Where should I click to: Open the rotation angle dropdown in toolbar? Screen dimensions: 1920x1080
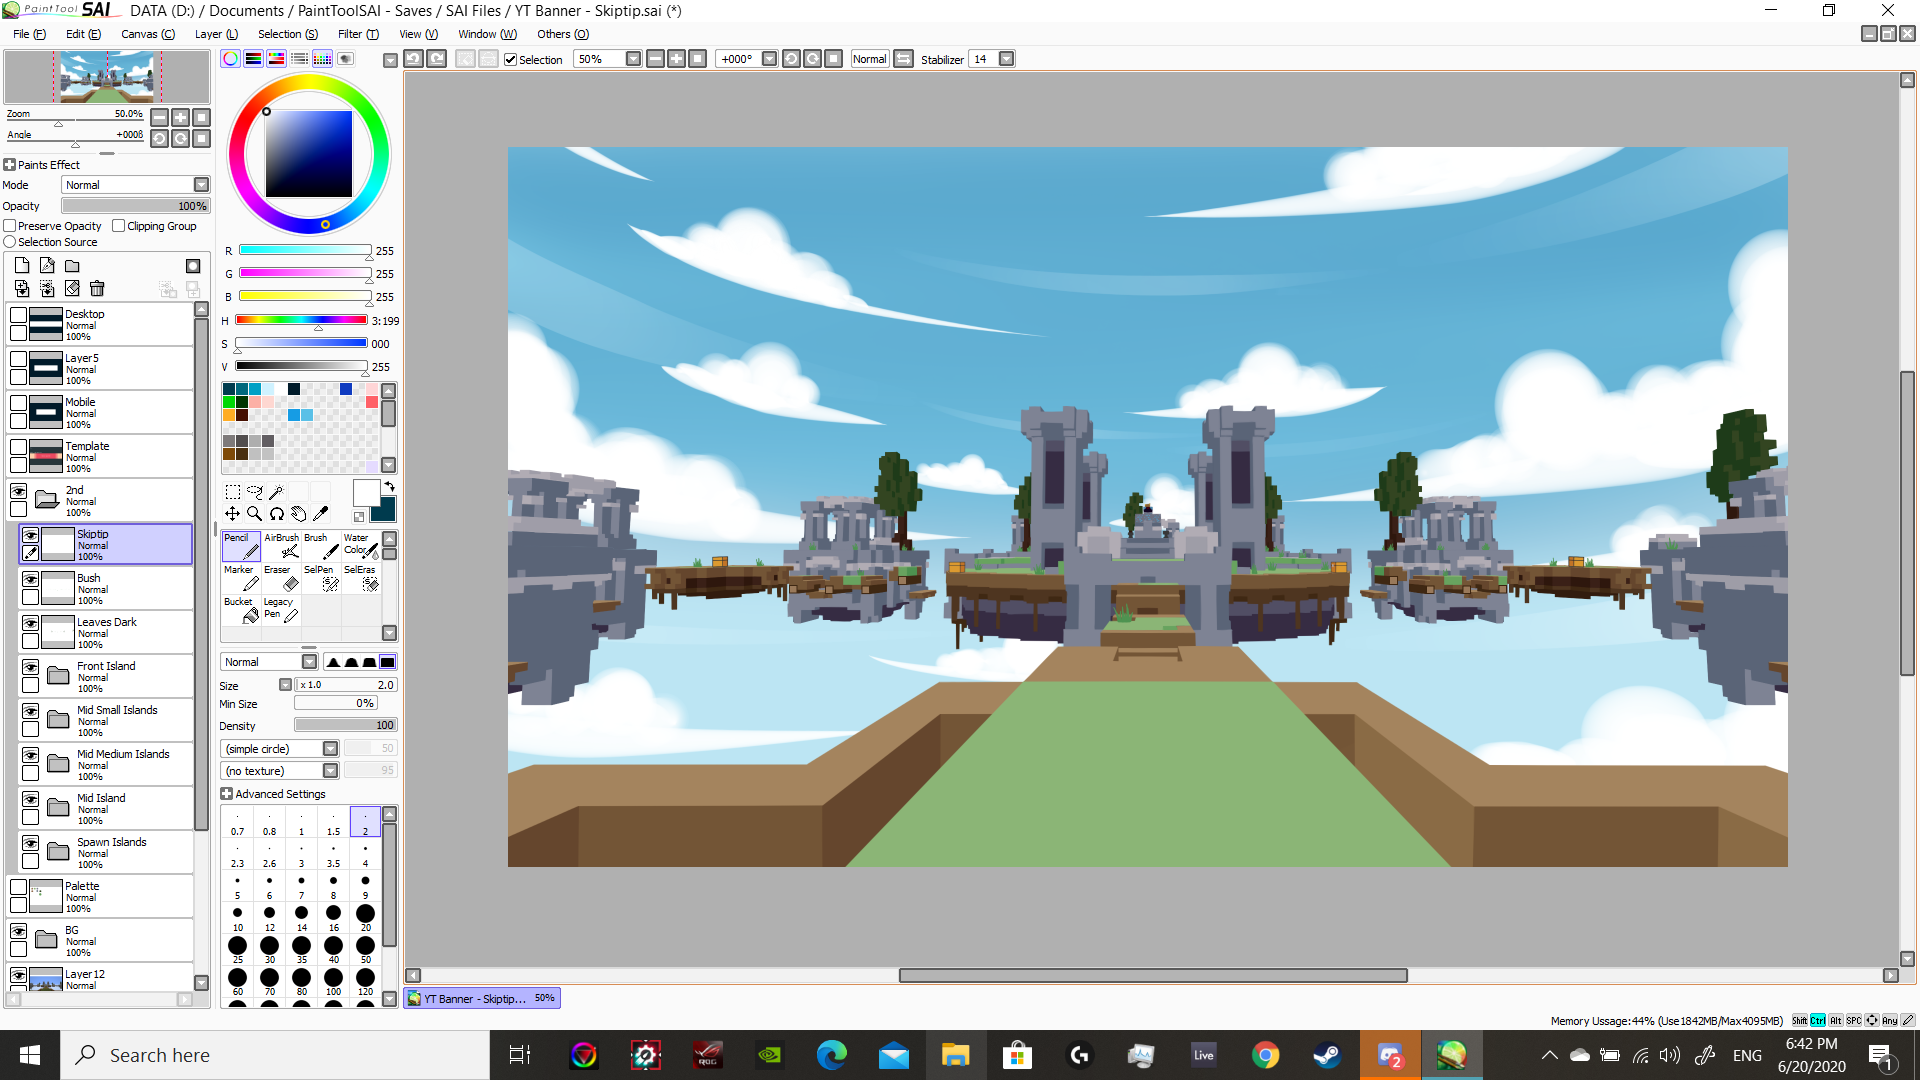[769, 59]
